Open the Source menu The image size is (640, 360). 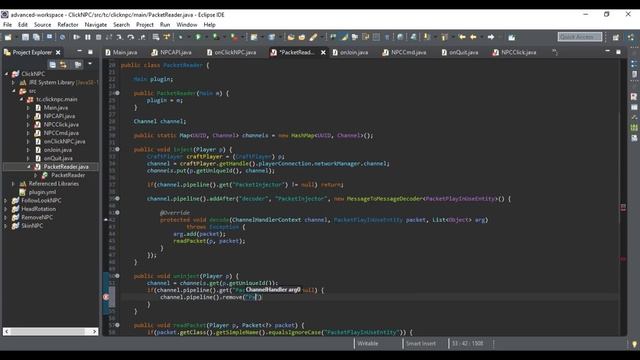pyautogui.click(x=42, y=24)
